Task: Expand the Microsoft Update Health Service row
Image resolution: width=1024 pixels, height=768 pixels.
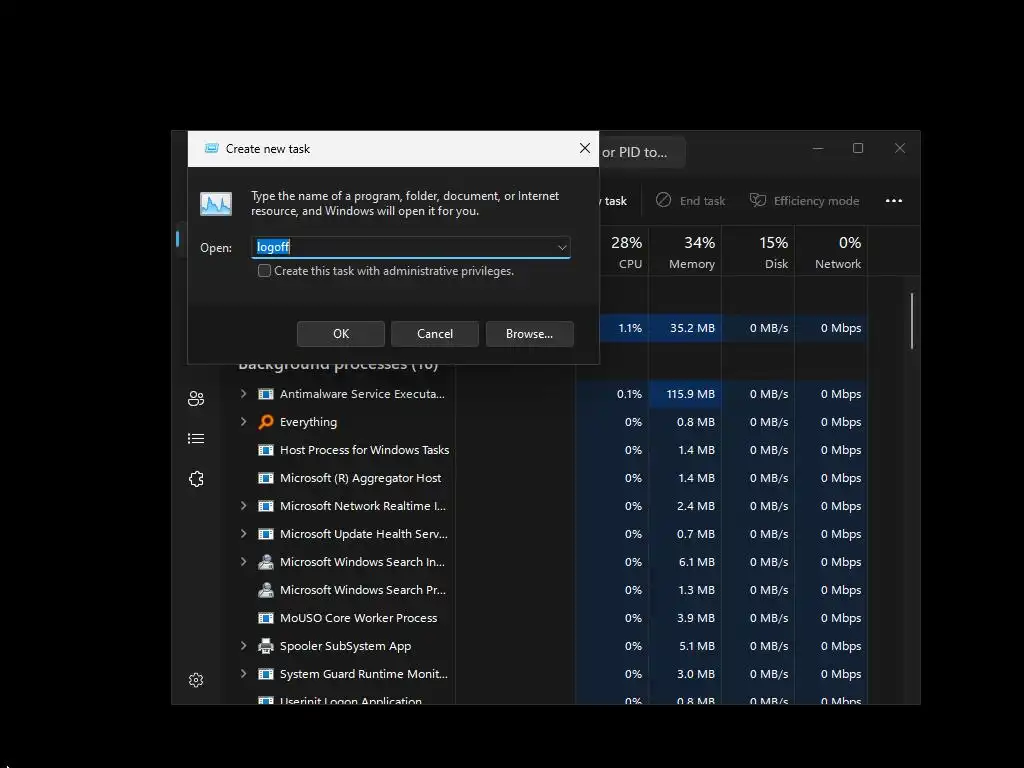Action: 244,534
